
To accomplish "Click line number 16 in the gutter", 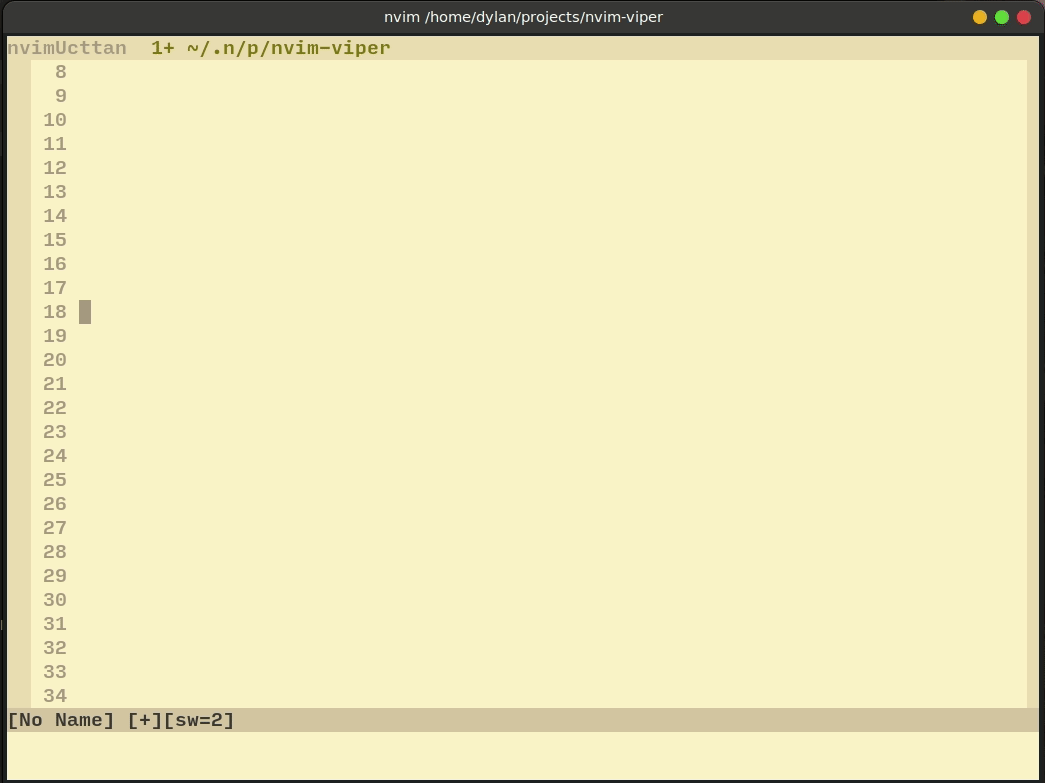I will pyautogui.click(x=55, y=264).
